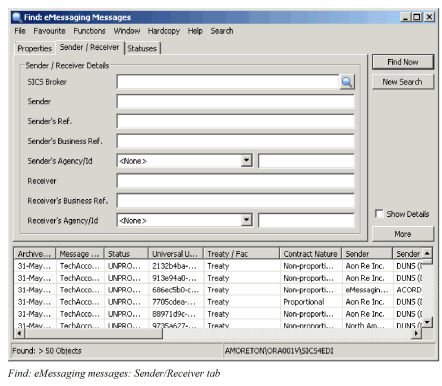Image resolution: width=442 pixels, height=386 pixels.
Task: Sort by the Treaty / Fac column header
Action: click(x=241, y=254)
